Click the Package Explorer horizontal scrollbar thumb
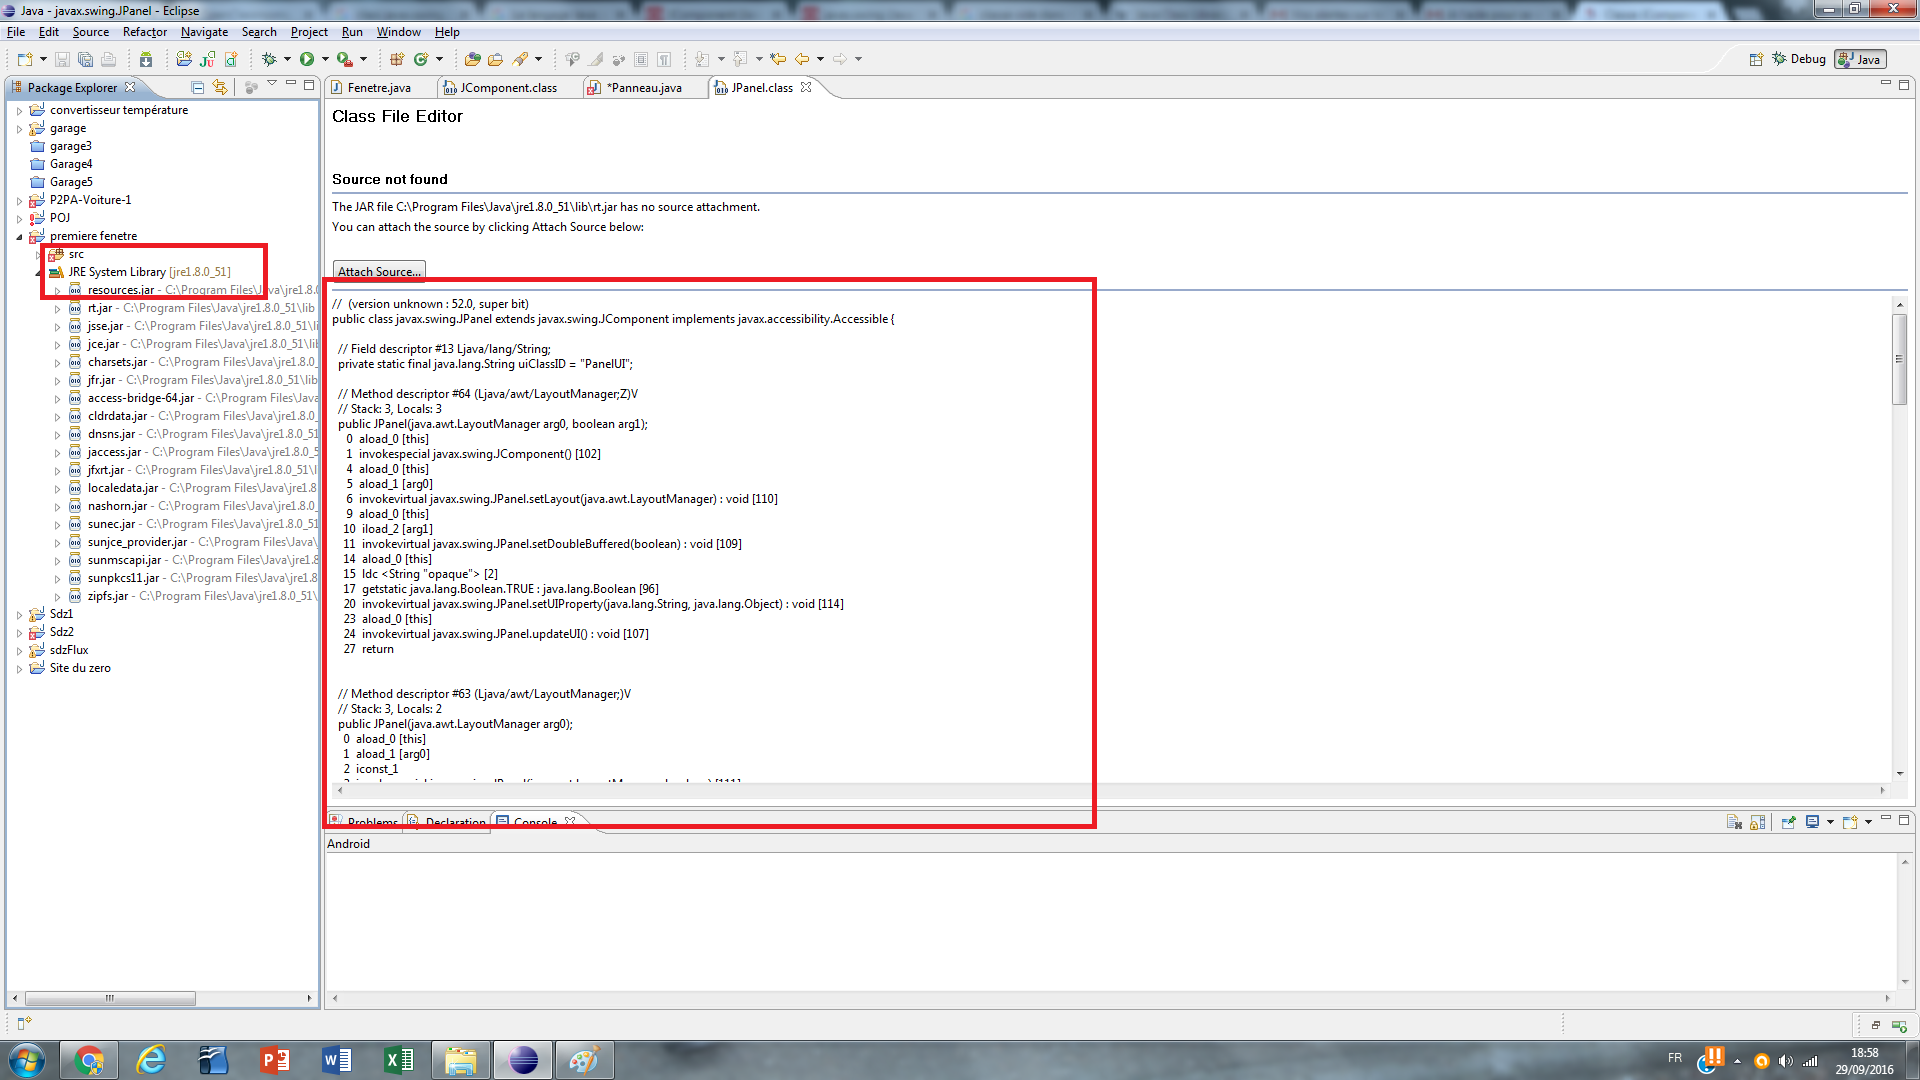Screen dimensions: 1920x1080 coord(110,998)
